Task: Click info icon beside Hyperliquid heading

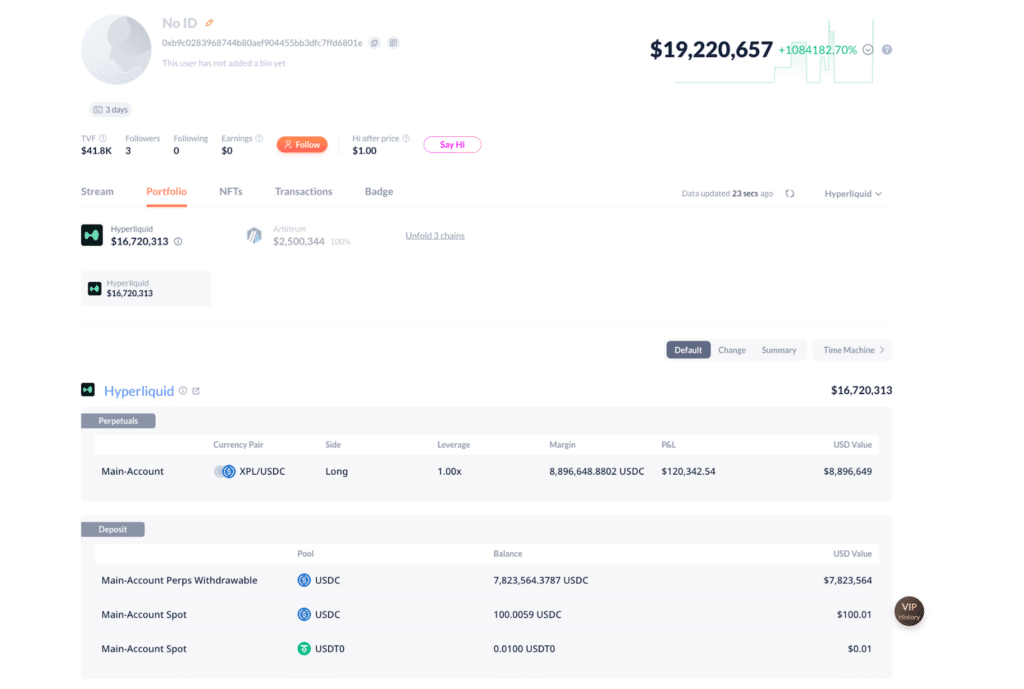Action: (183, 391)
